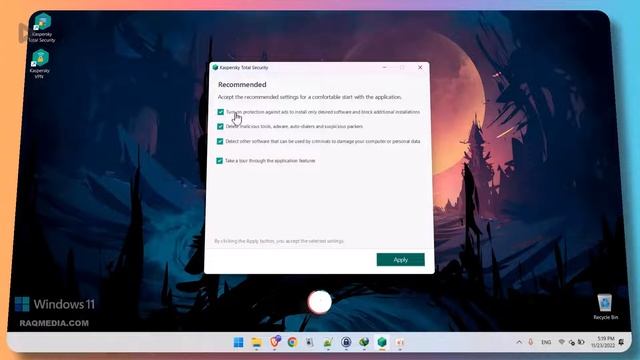Image resolution: width=640 pixels, height=360 pixels.
Task: Click Kaspersky logo in dialog title bar
Action: pyautogui.click(x=215, y=67)
